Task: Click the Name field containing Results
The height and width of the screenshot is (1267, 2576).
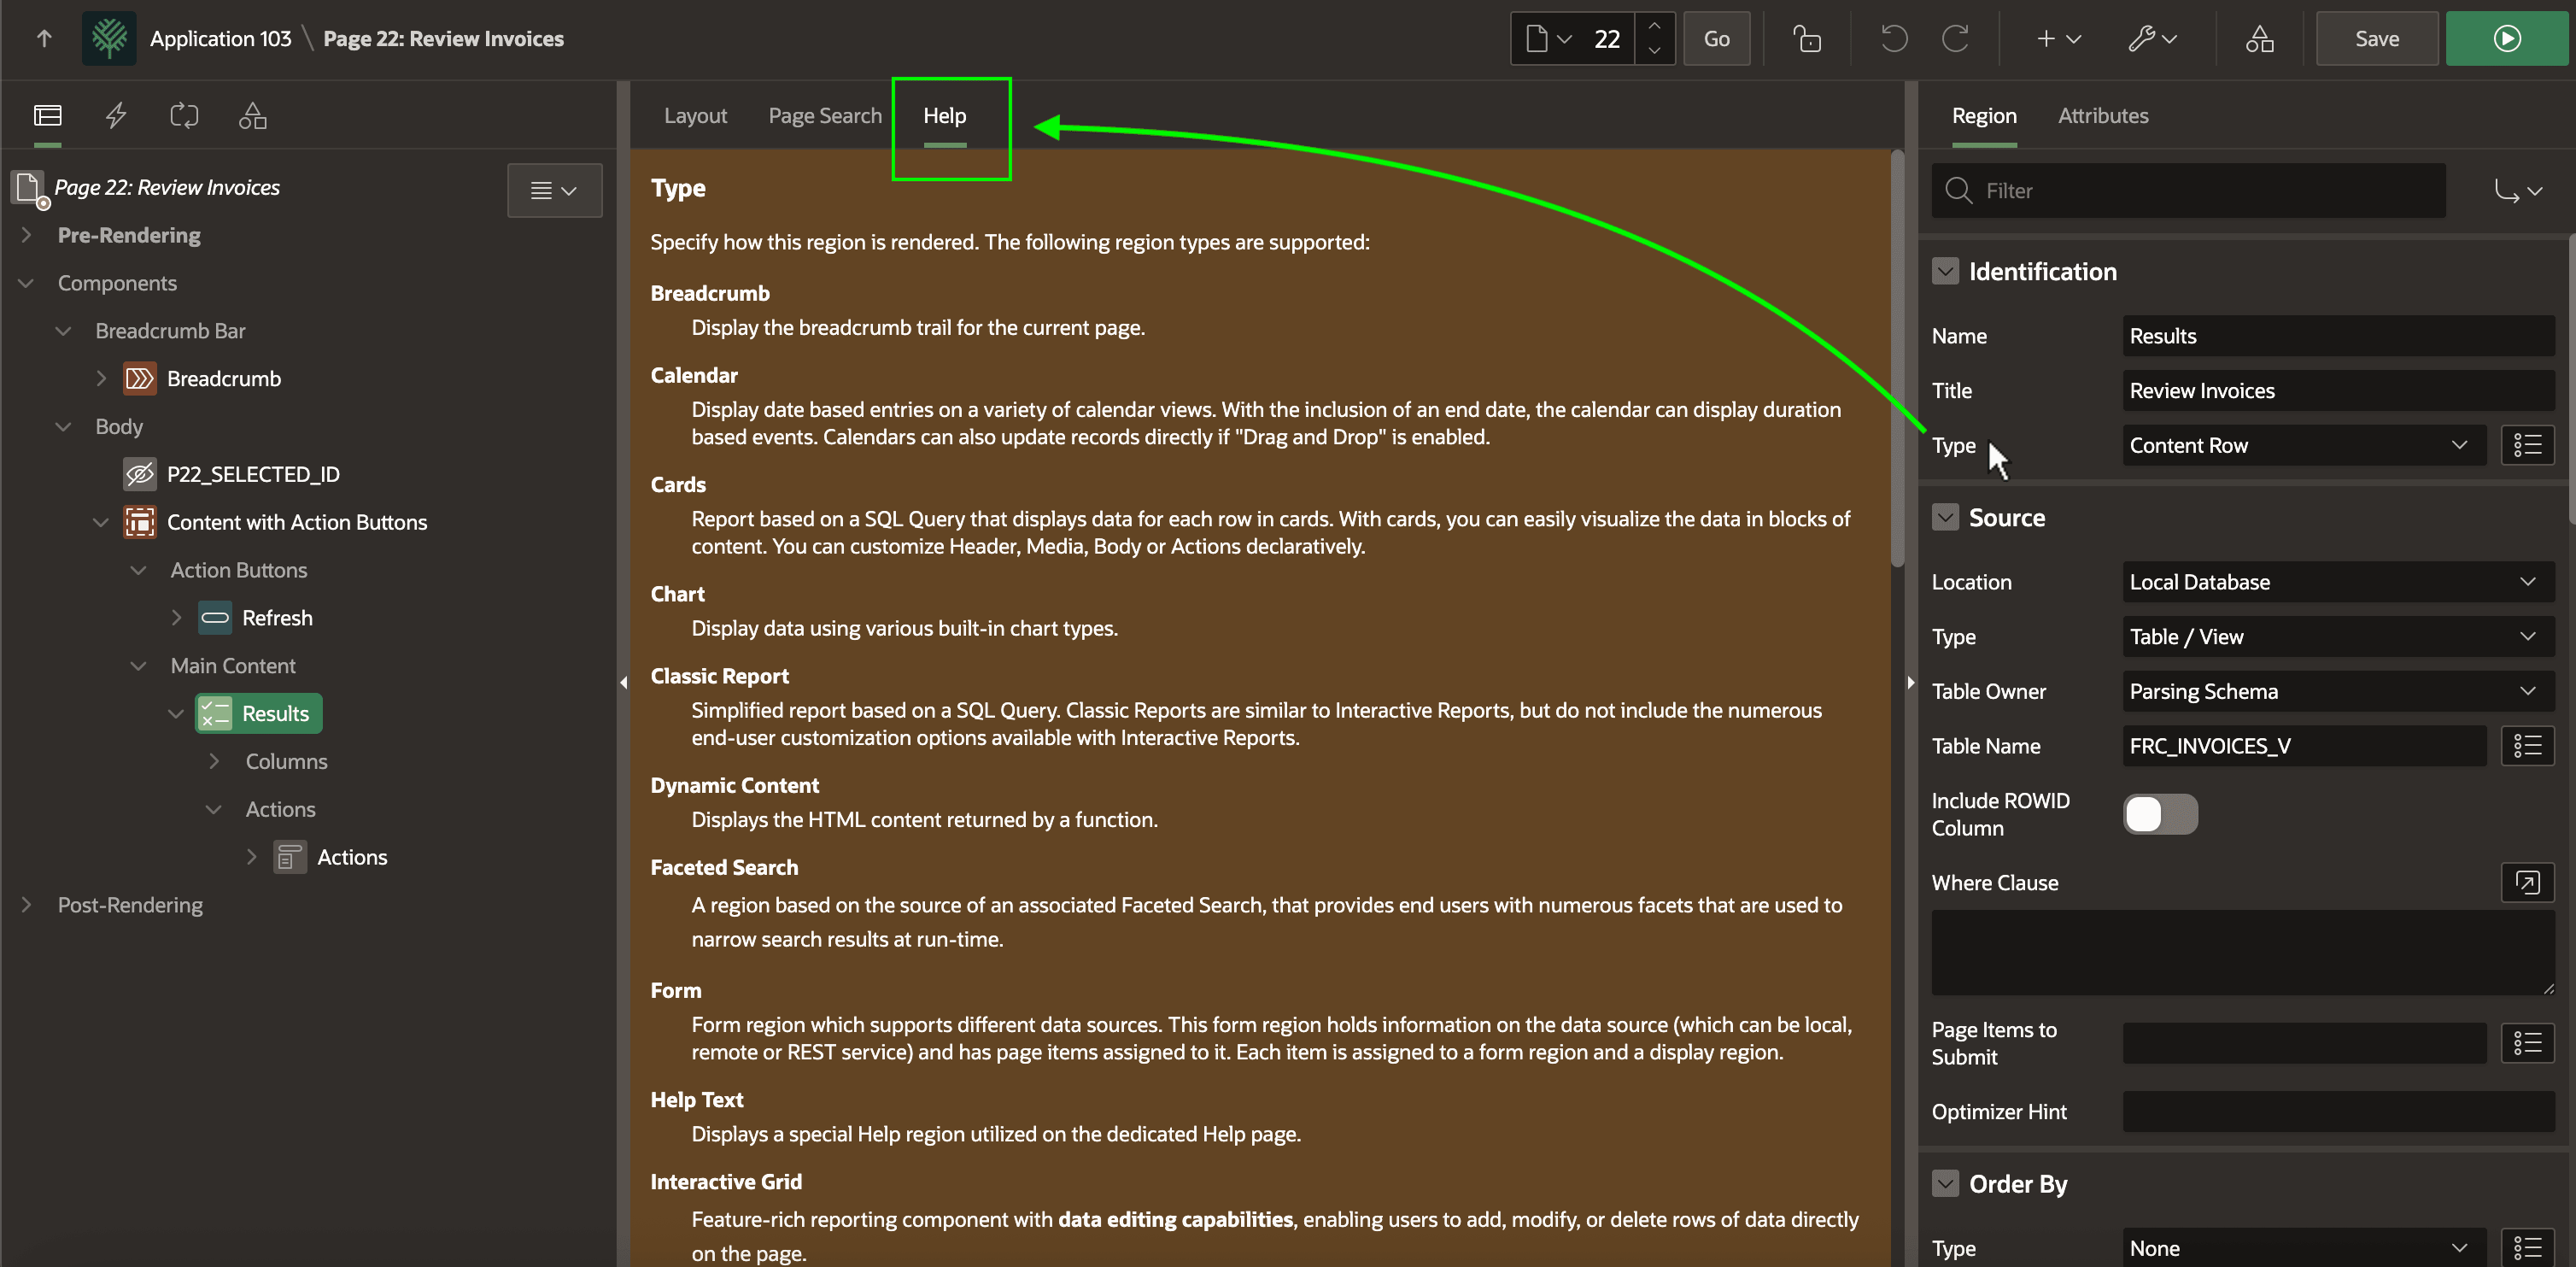Action: click(x=2338, y=336)
